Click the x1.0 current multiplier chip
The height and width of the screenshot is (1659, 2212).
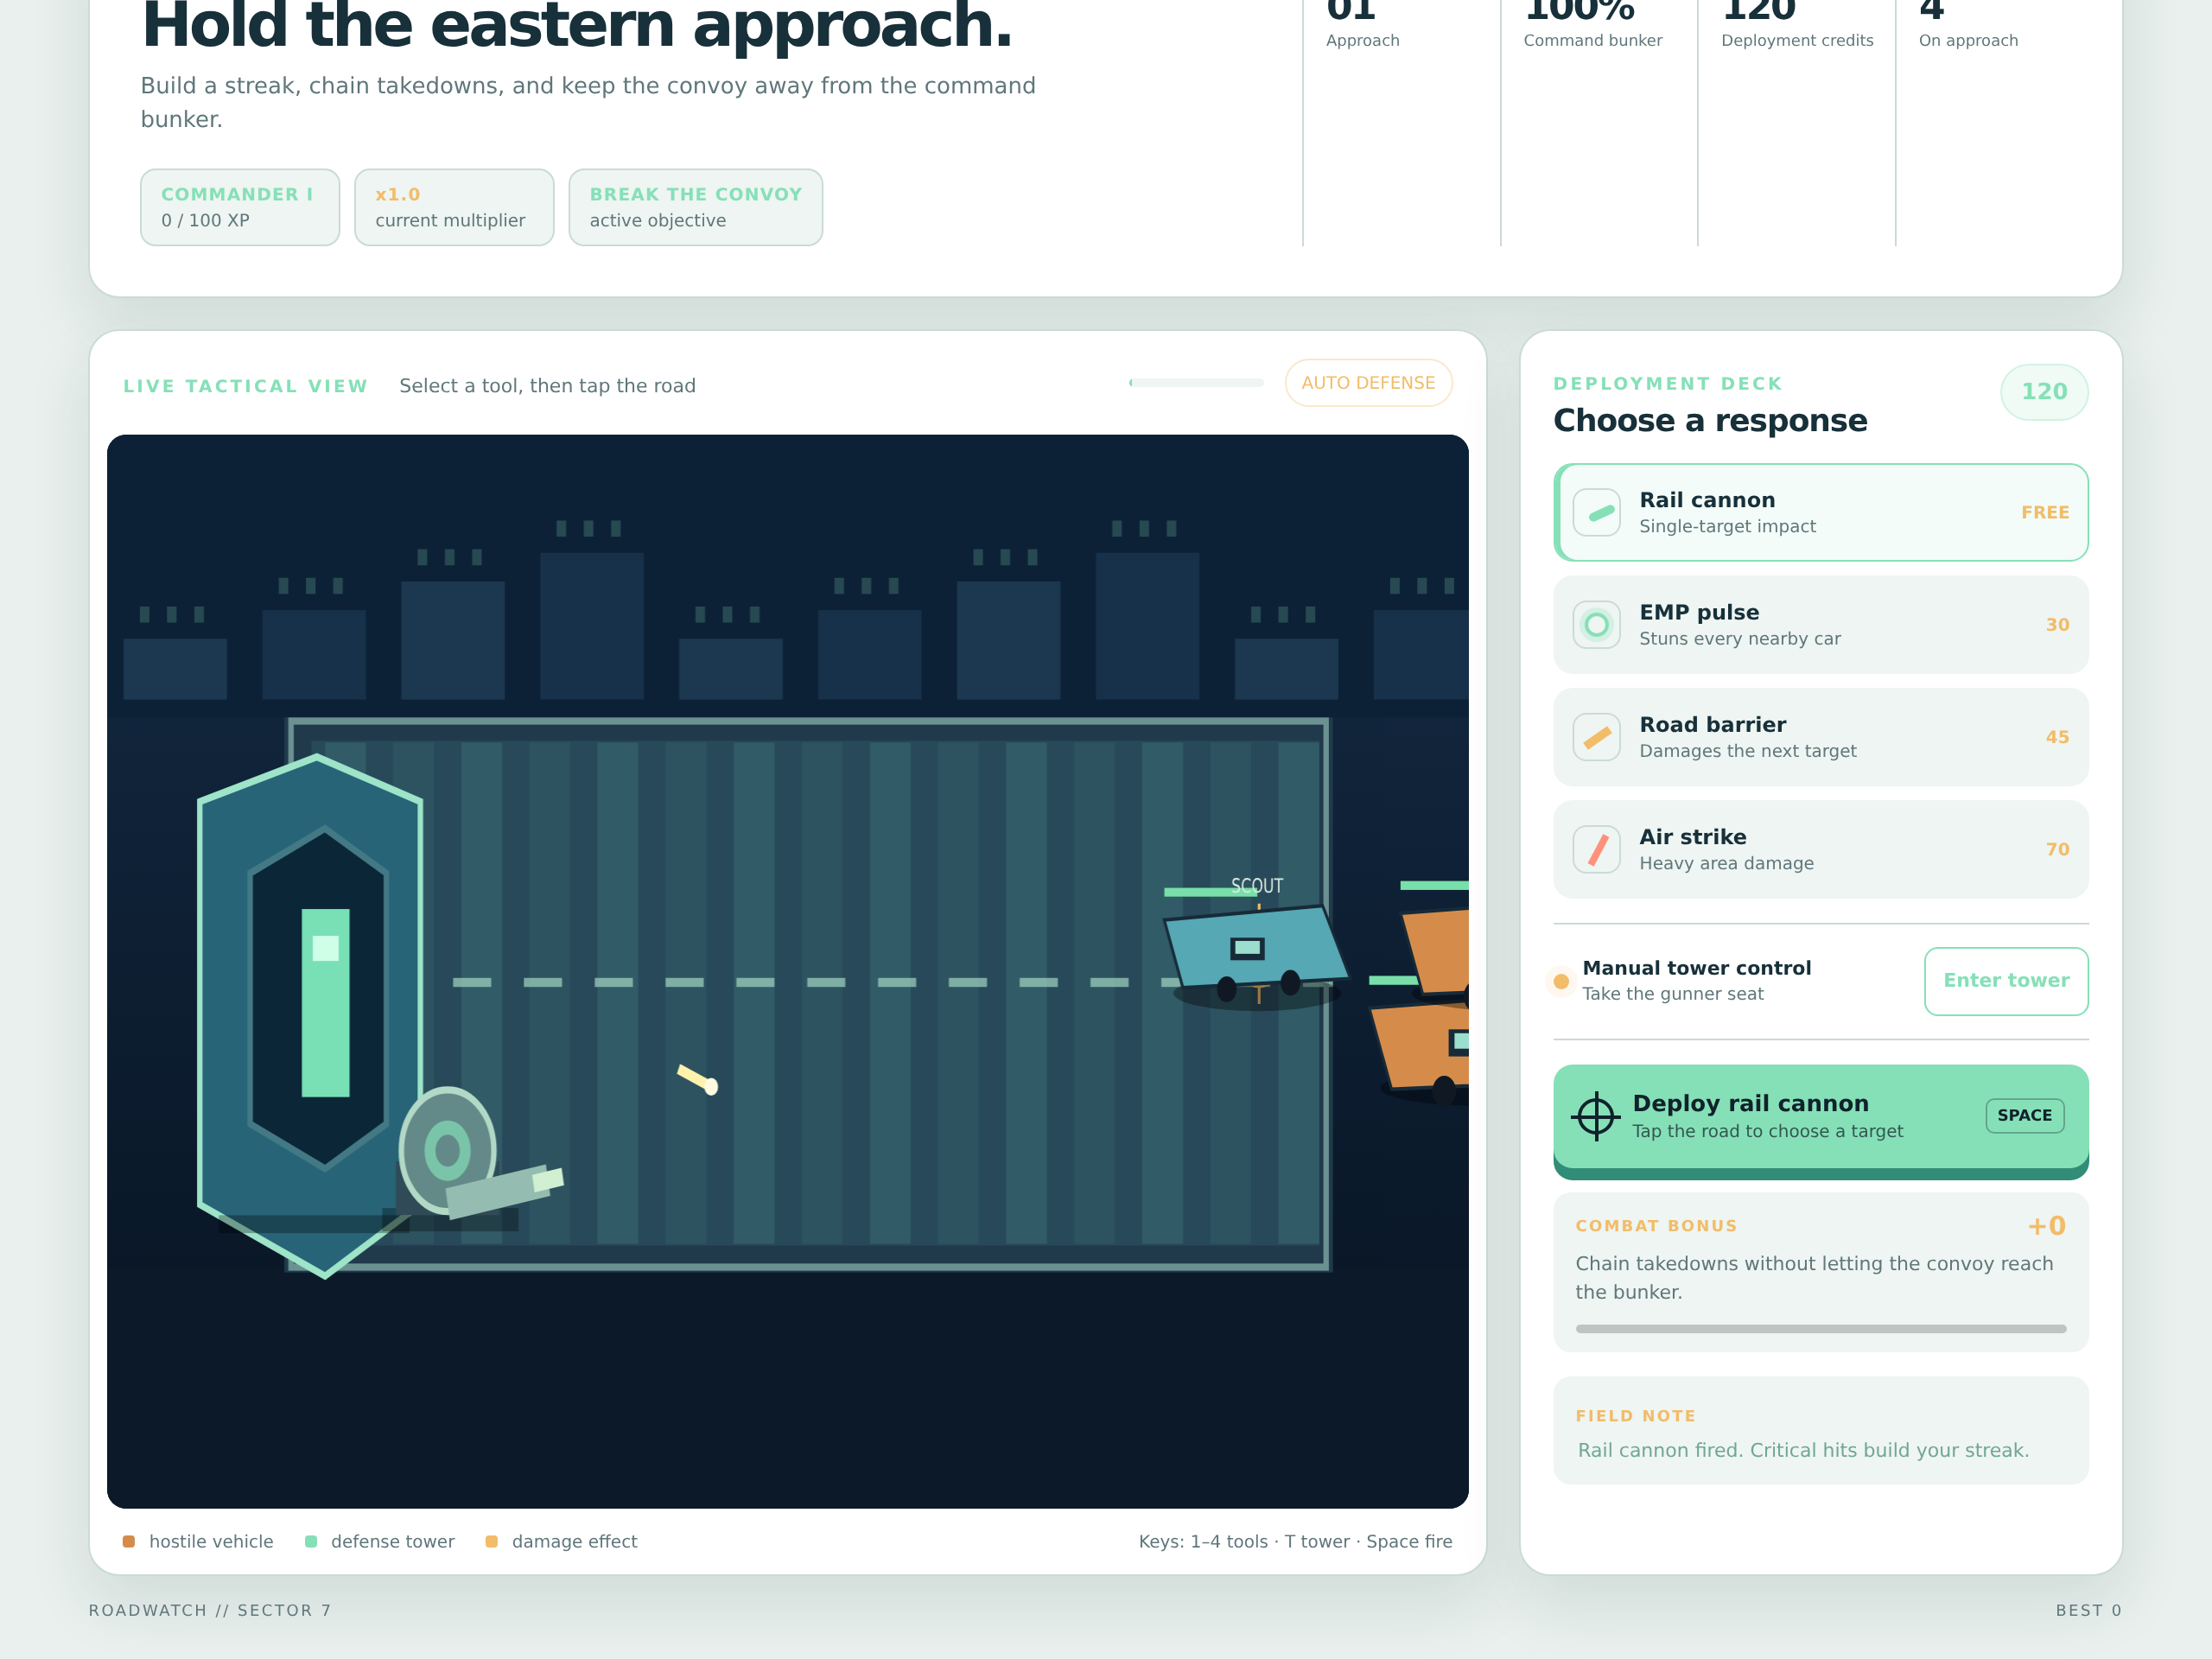click(x=454, y=207)
